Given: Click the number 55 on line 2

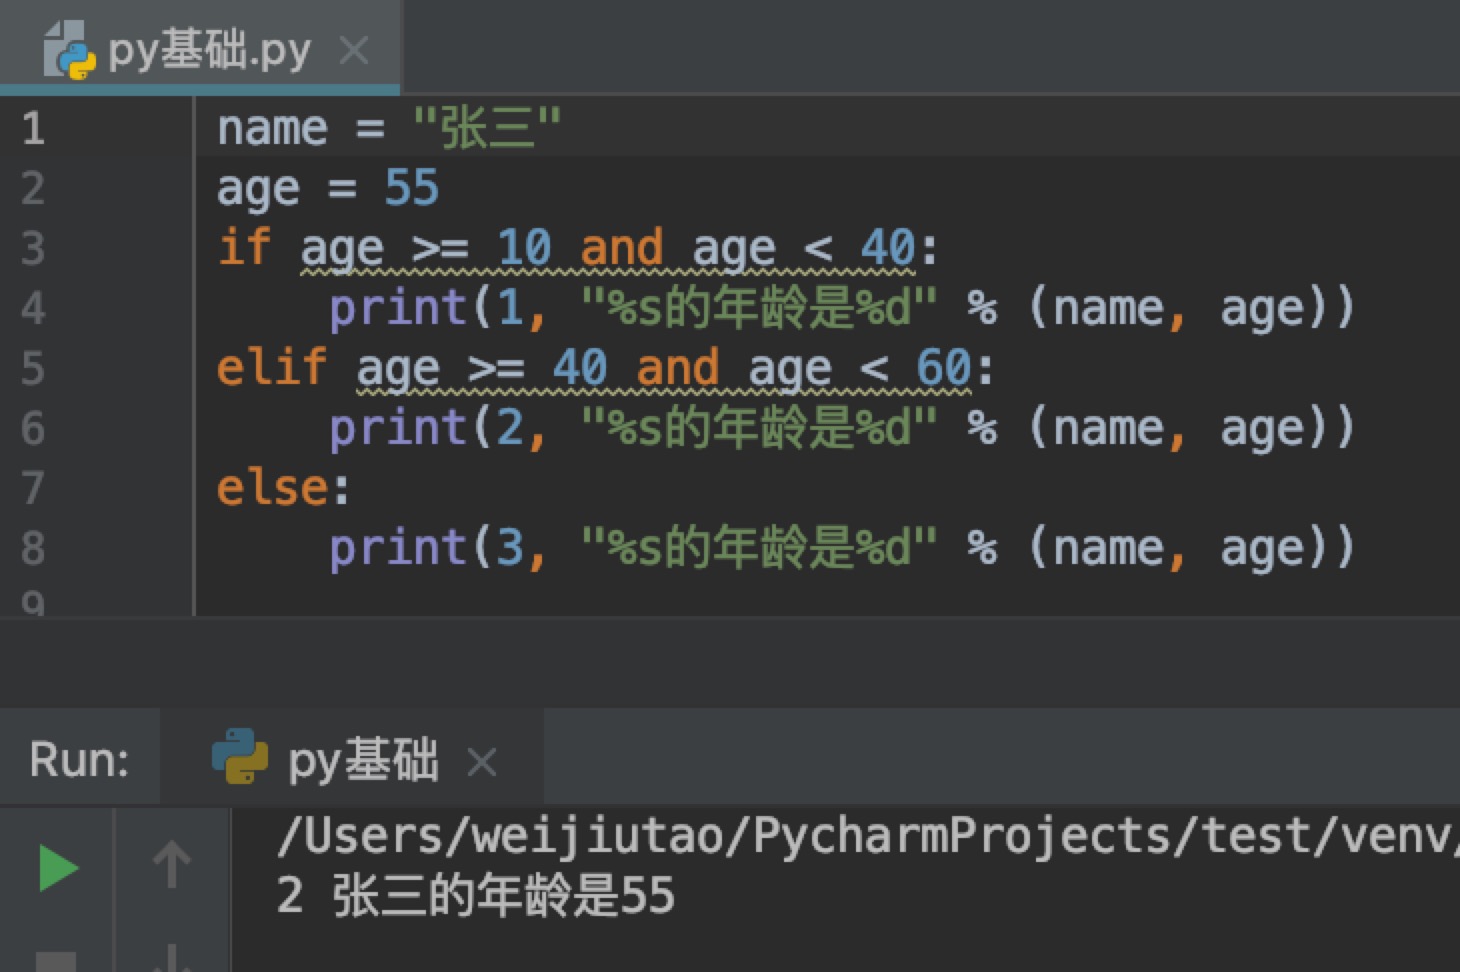Looking at the screenshot, I should (412, 188).
